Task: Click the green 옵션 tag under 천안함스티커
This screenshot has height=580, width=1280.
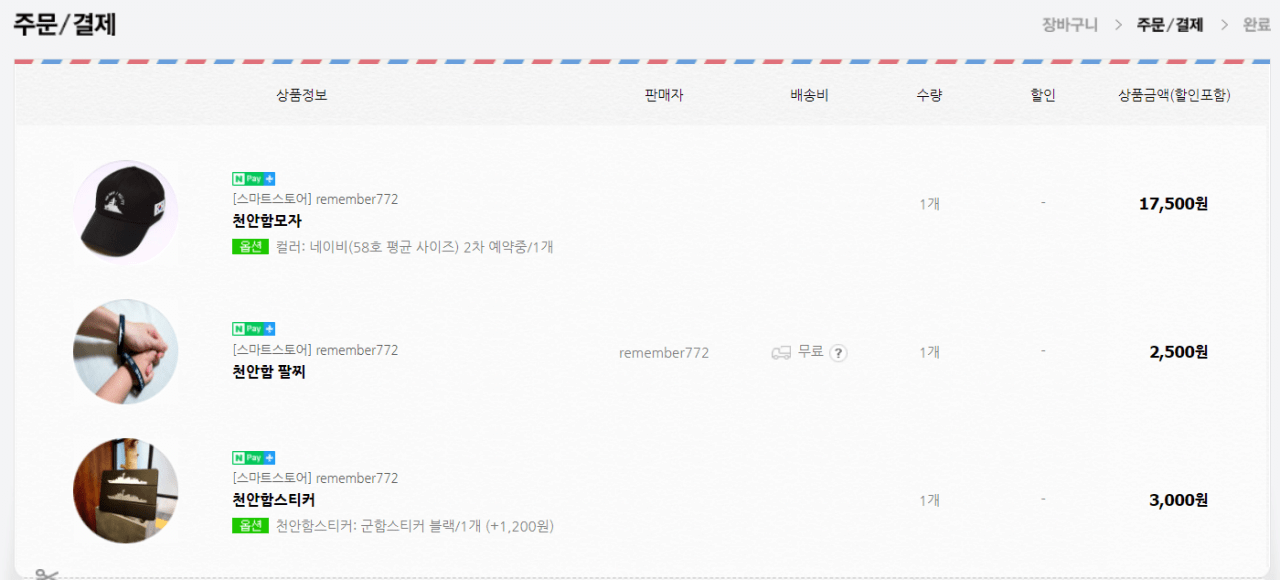Action: pyautogui.click(x=250, y=525)
